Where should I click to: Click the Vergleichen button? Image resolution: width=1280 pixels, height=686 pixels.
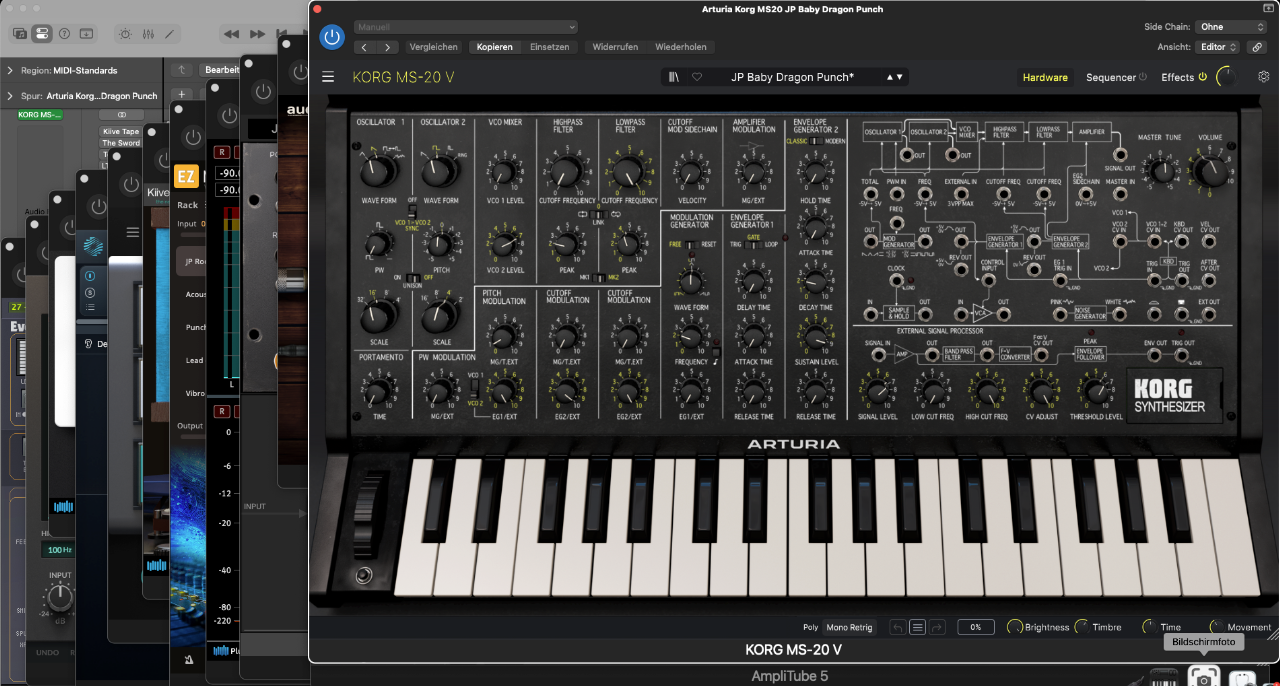point(434,47)
